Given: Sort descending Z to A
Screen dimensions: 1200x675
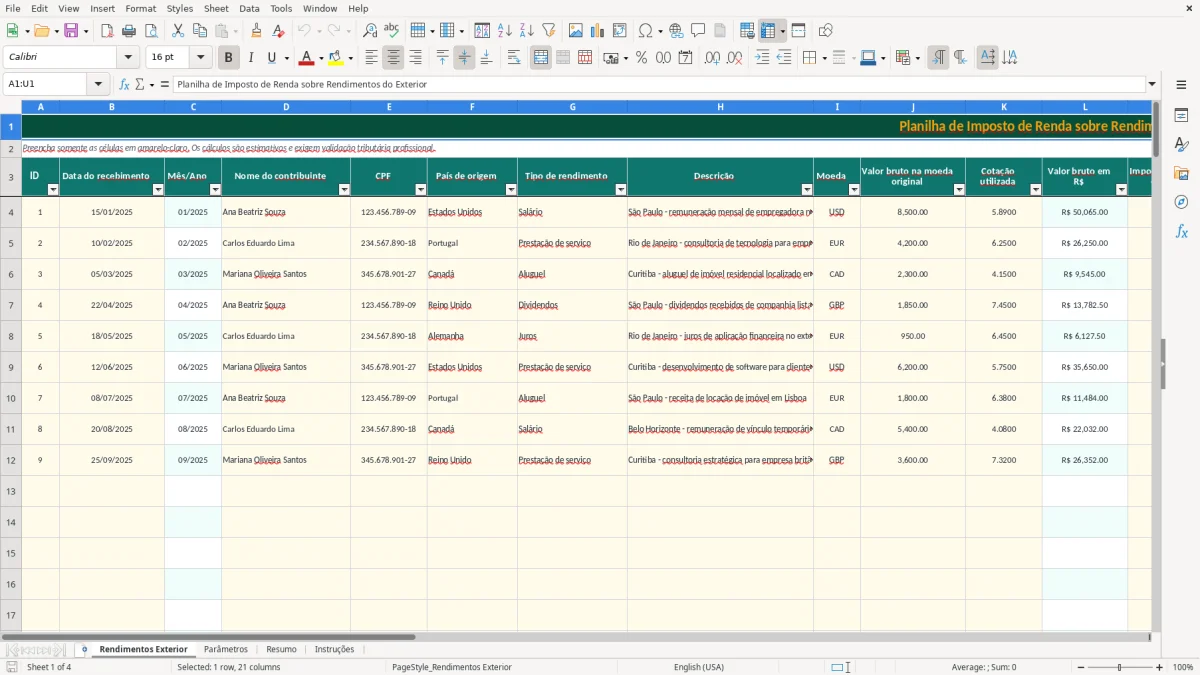Looking at the screenshot, I should coord(527,31).
